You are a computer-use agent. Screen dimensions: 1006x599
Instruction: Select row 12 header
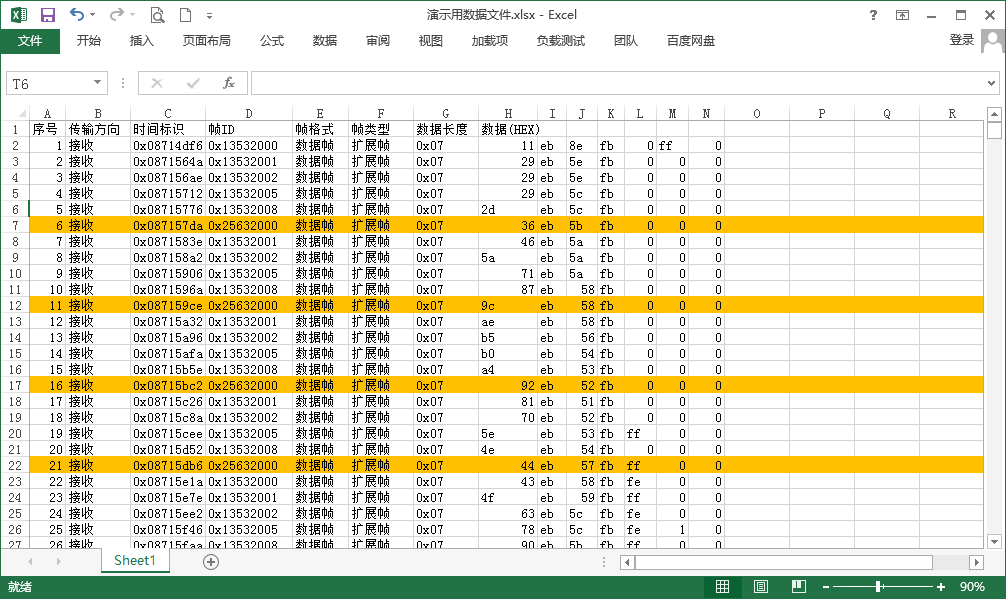(15, 306)
